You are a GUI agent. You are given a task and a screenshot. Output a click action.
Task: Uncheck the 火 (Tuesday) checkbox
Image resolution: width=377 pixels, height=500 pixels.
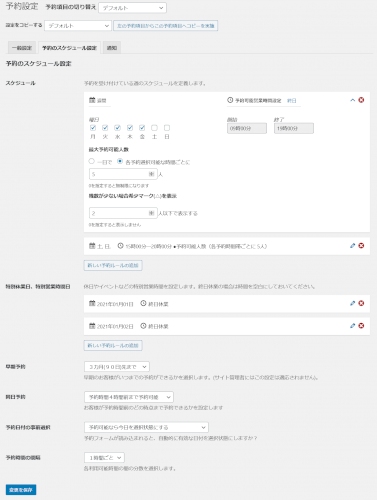[x=105, y=128]
